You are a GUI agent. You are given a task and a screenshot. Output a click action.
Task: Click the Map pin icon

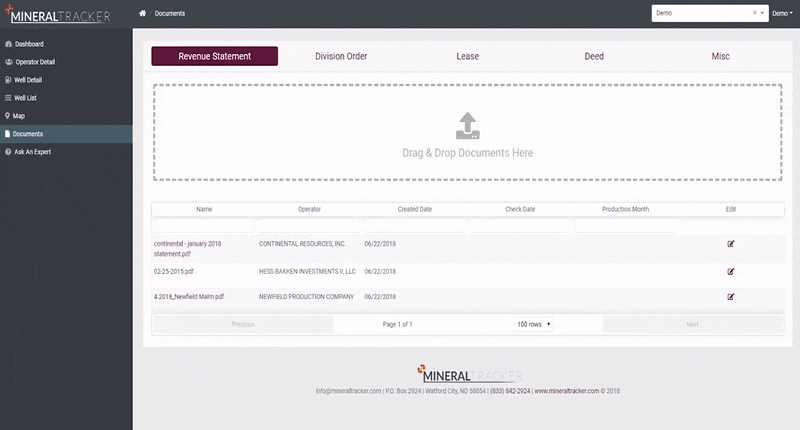coord(8,116)
